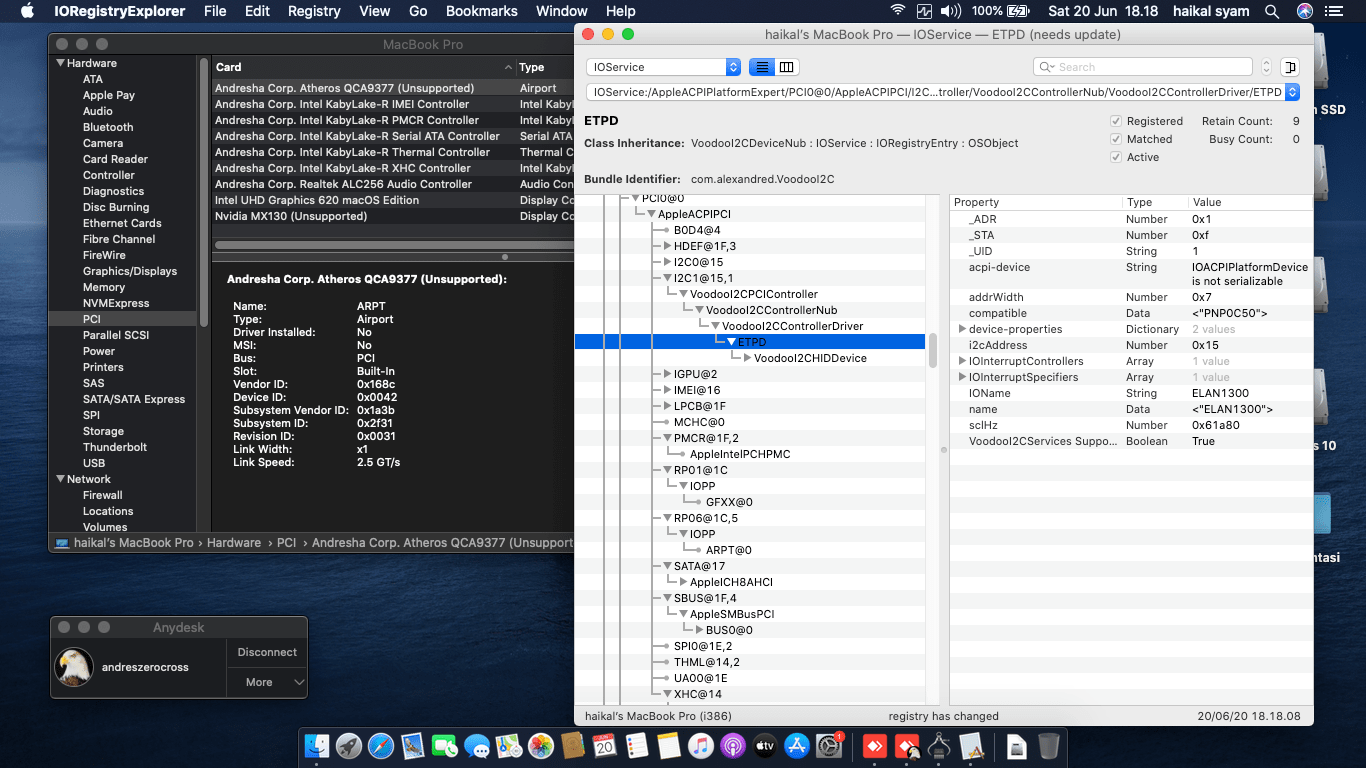This screenshot has width=1366, height=768.
Task: Toggle the Active checkbox
Action: pyautogui.click(x=1116, y=157)
